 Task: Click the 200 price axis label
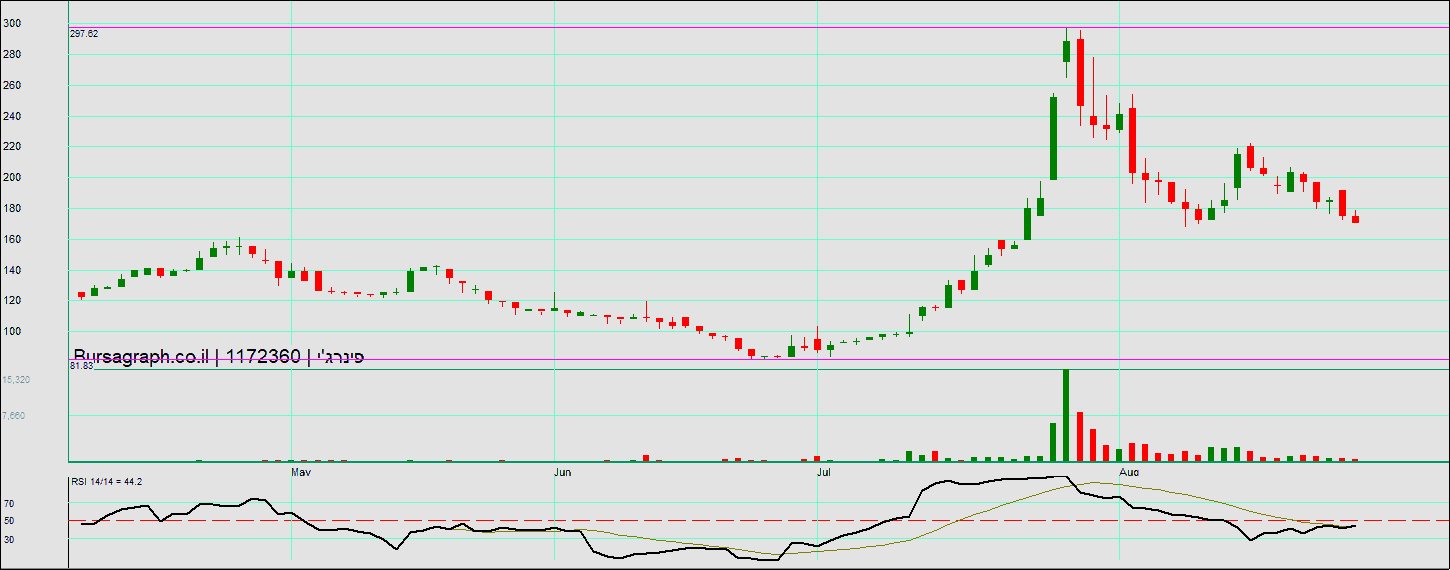pyautogui.click(x=11, y=178)
